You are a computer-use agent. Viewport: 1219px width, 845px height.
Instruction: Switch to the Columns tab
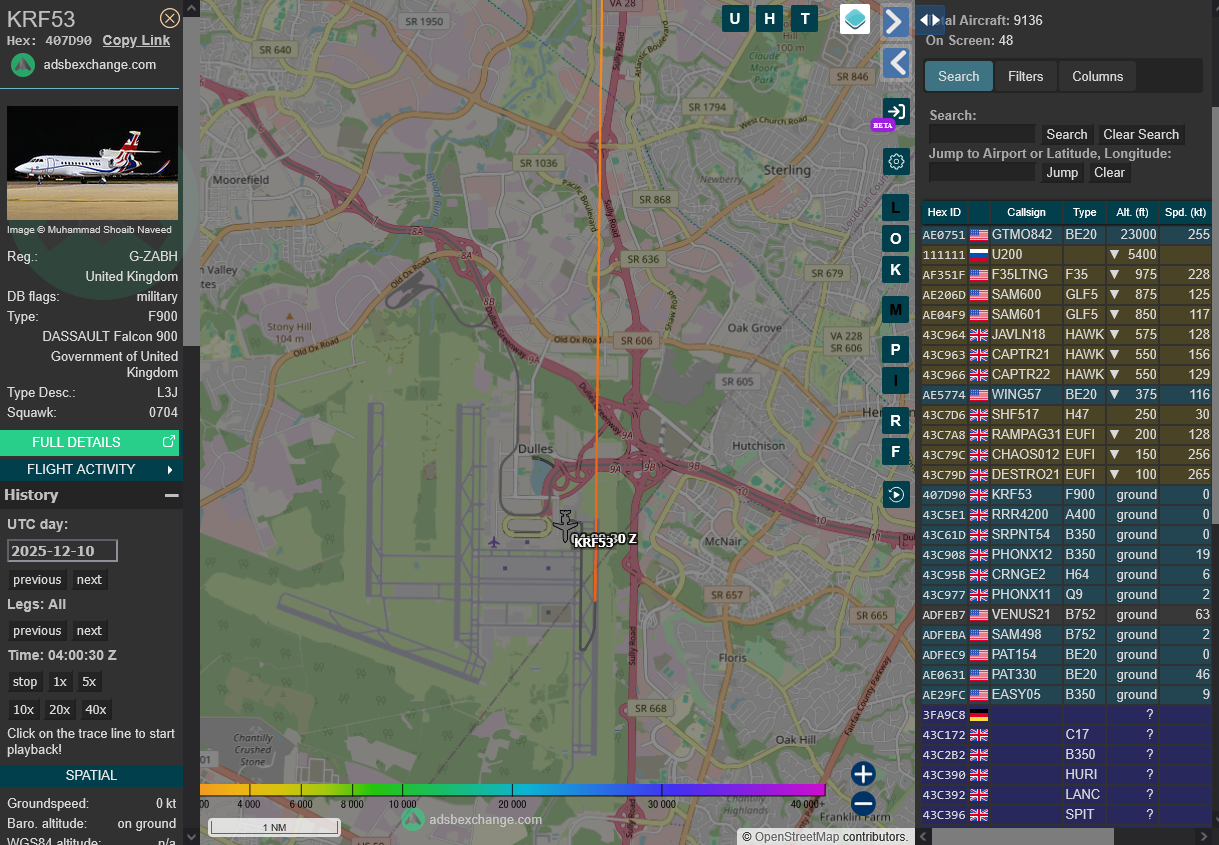(1097, 76)
